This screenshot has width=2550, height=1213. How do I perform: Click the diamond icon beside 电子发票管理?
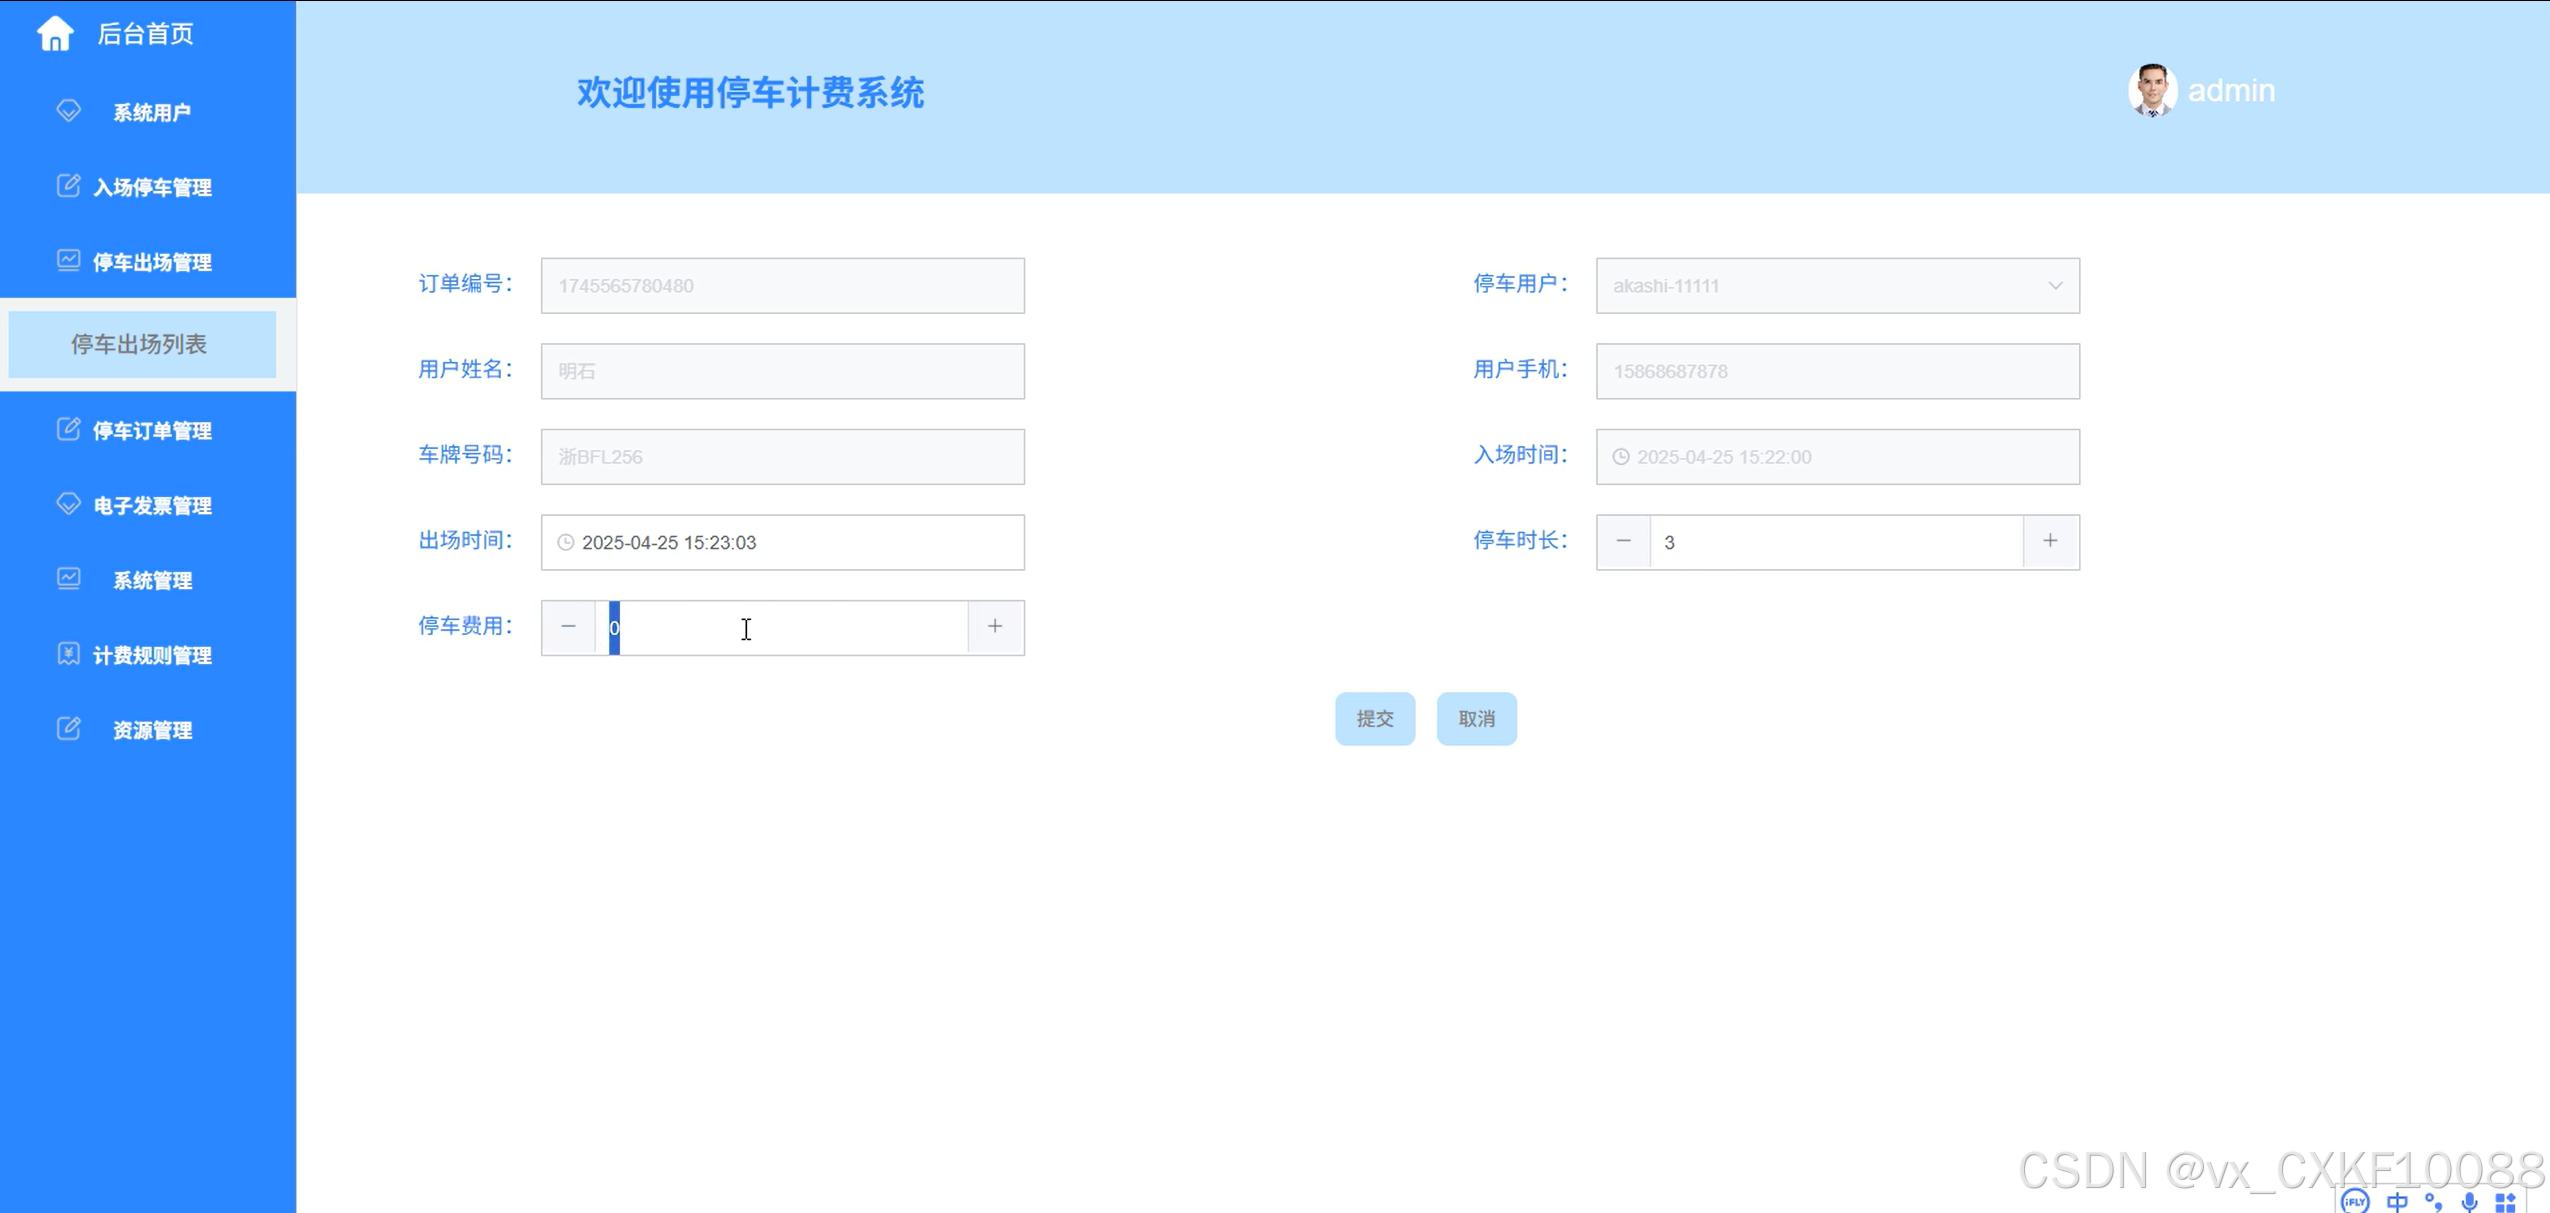(x=68, y=504)
